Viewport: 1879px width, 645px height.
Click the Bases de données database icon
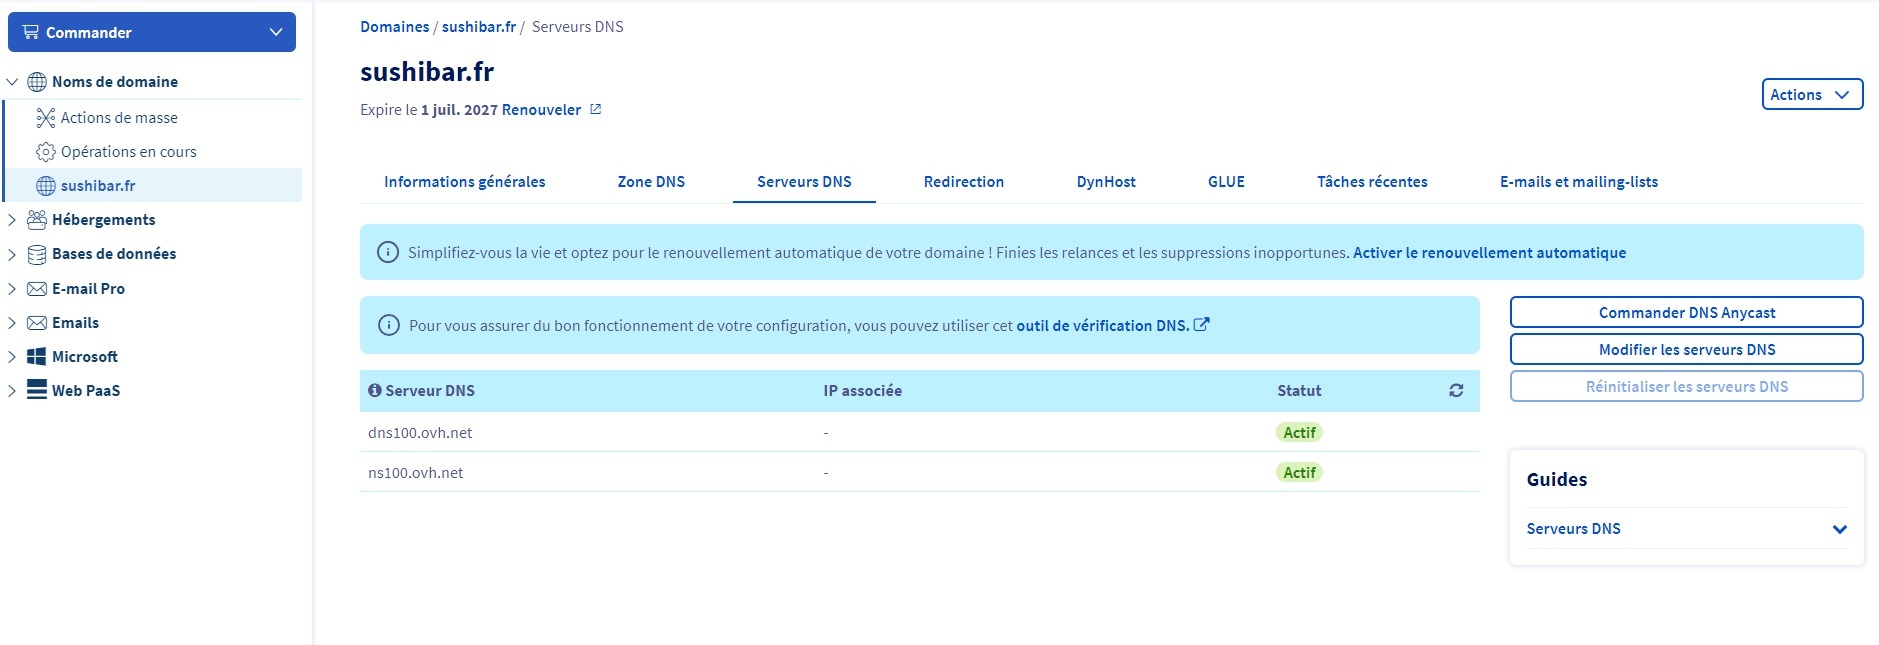click(37, 254)
